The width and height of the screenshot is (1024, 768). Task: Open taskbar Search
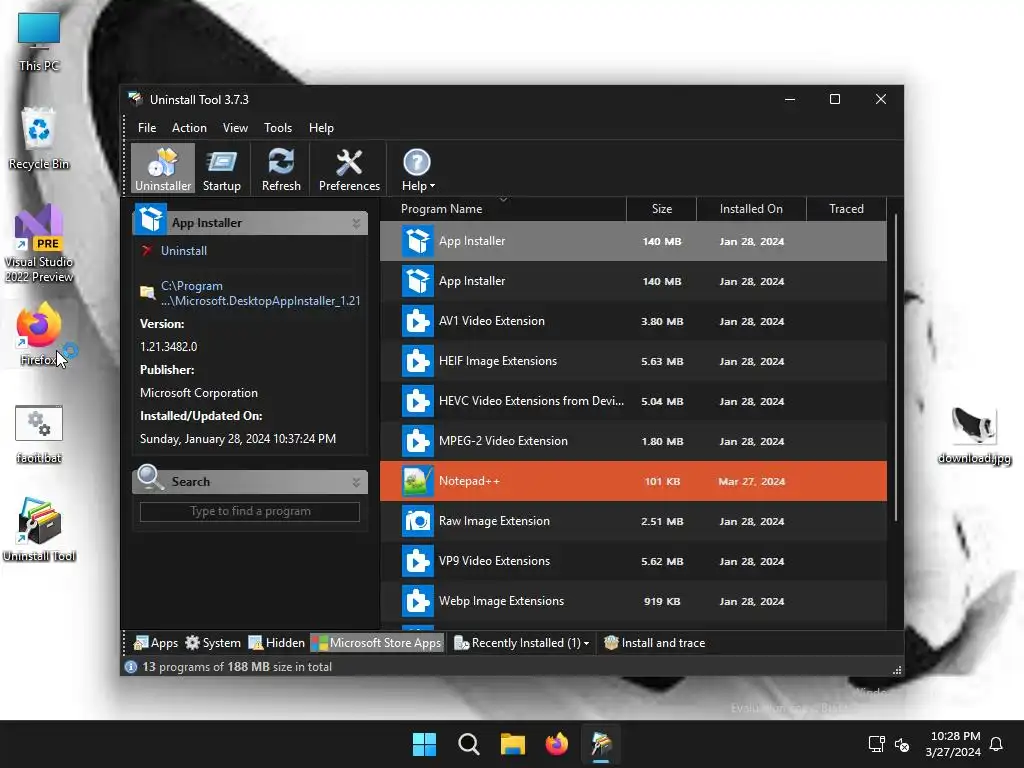coord(468,744)
